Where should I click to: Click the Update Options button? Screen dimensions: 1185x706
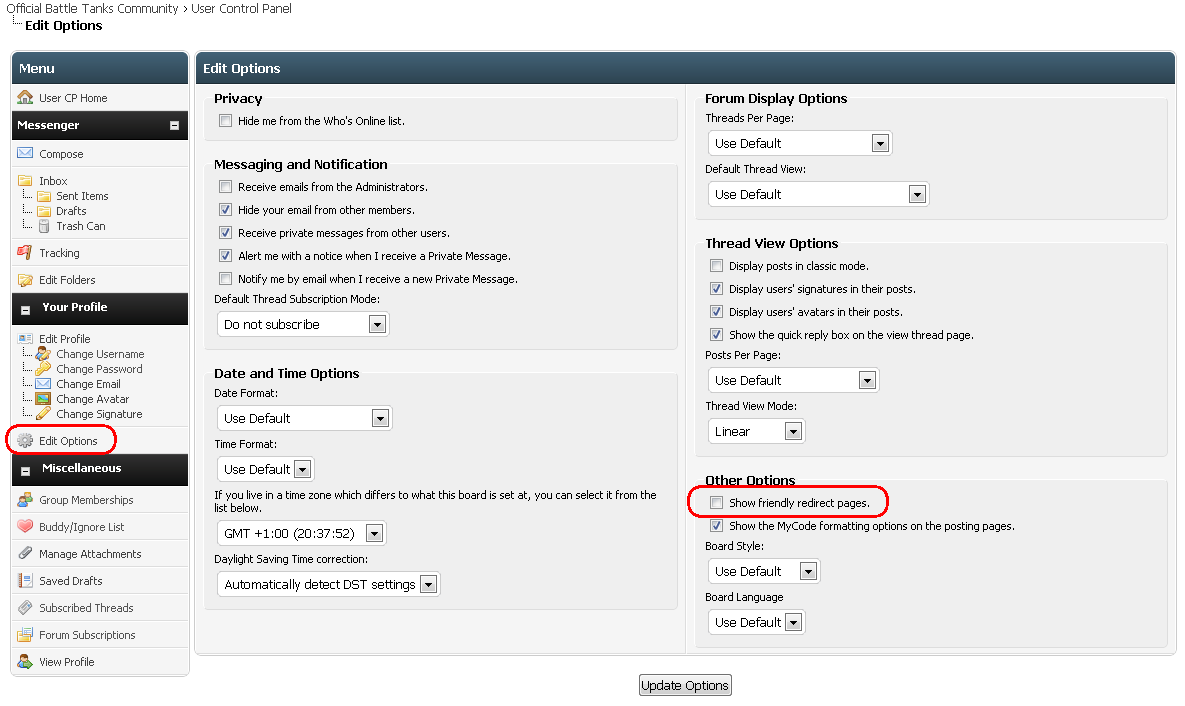tap(685, 685)
